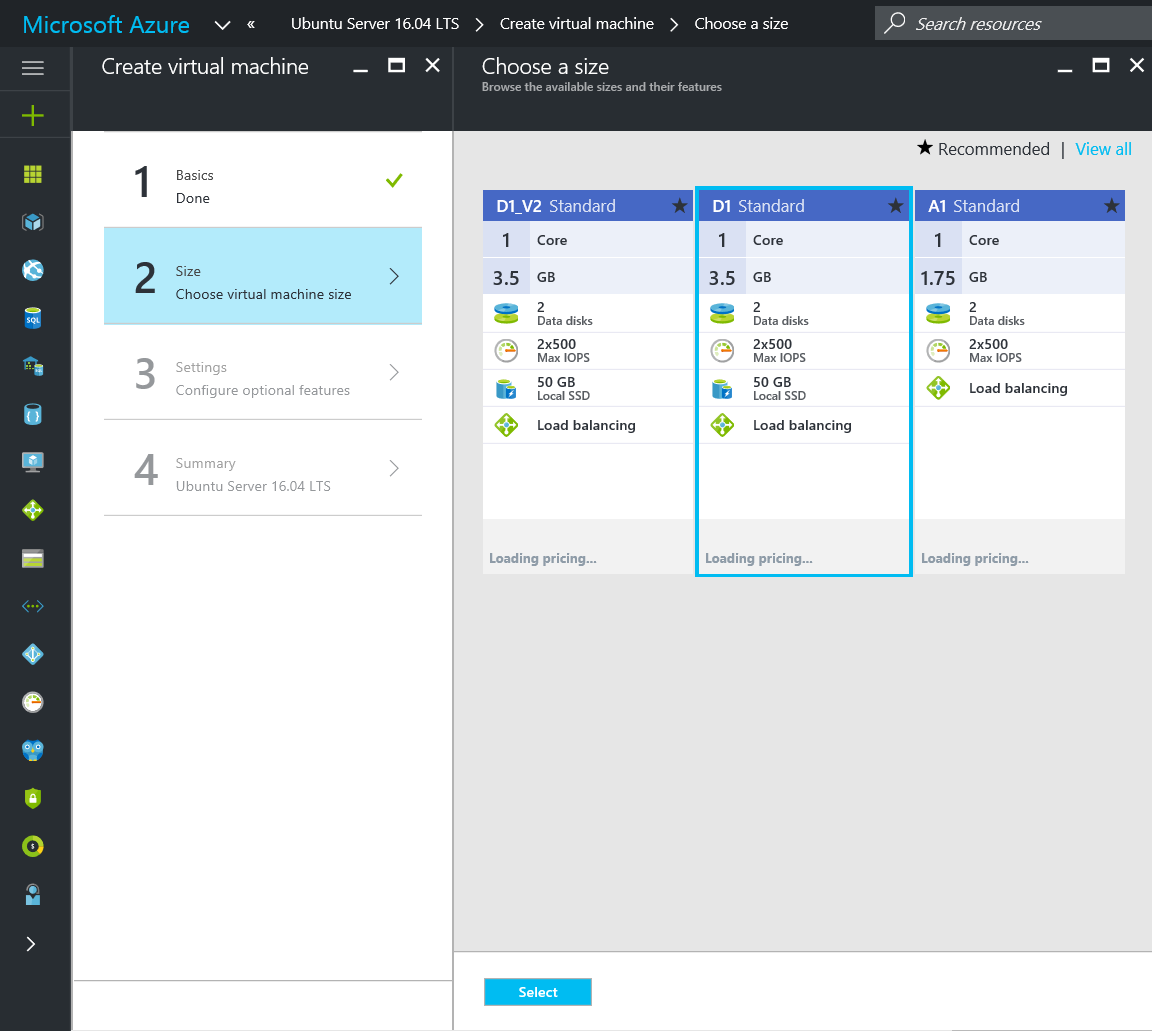Click Local SSD icon in D1_V2 card
This screenshot has height=1031, width=1152.
pyautogui.click(x=506, y=388)
